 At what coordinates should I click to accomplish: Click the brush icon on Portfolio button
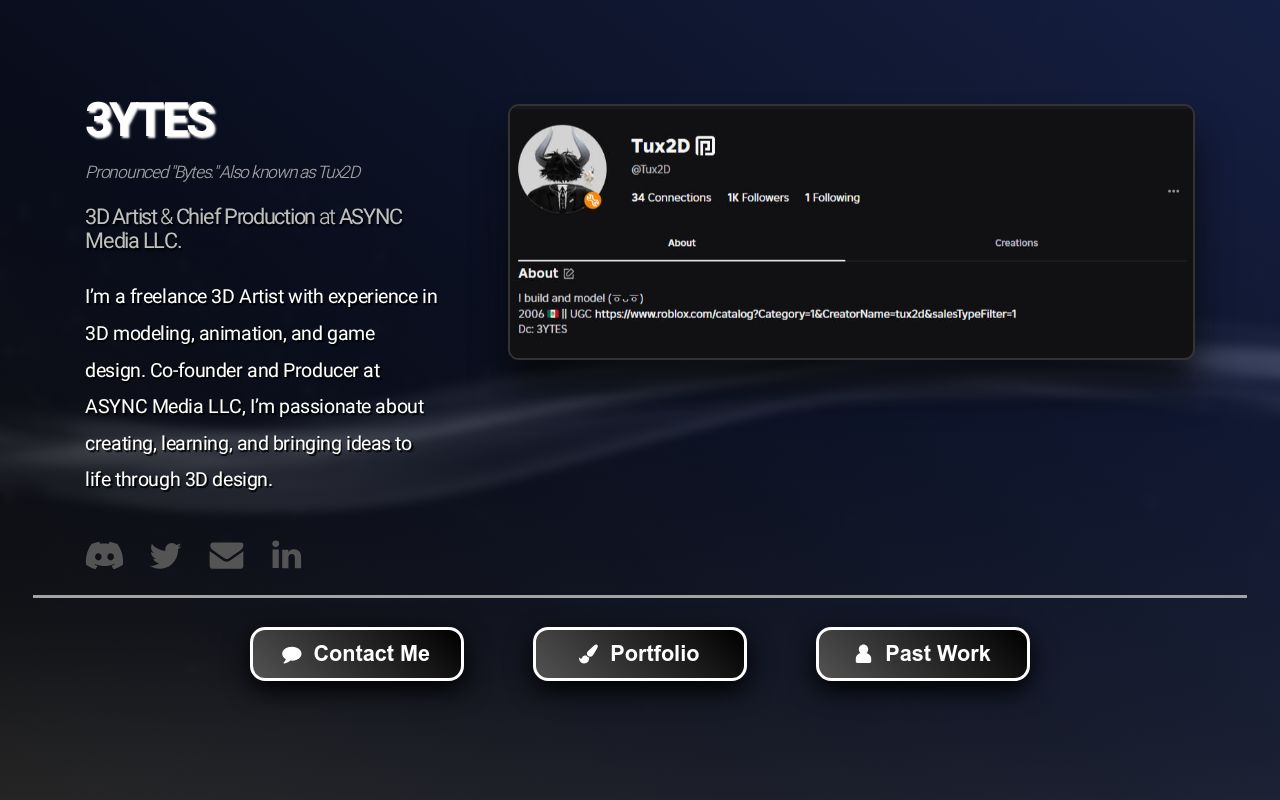click(588, 654)
